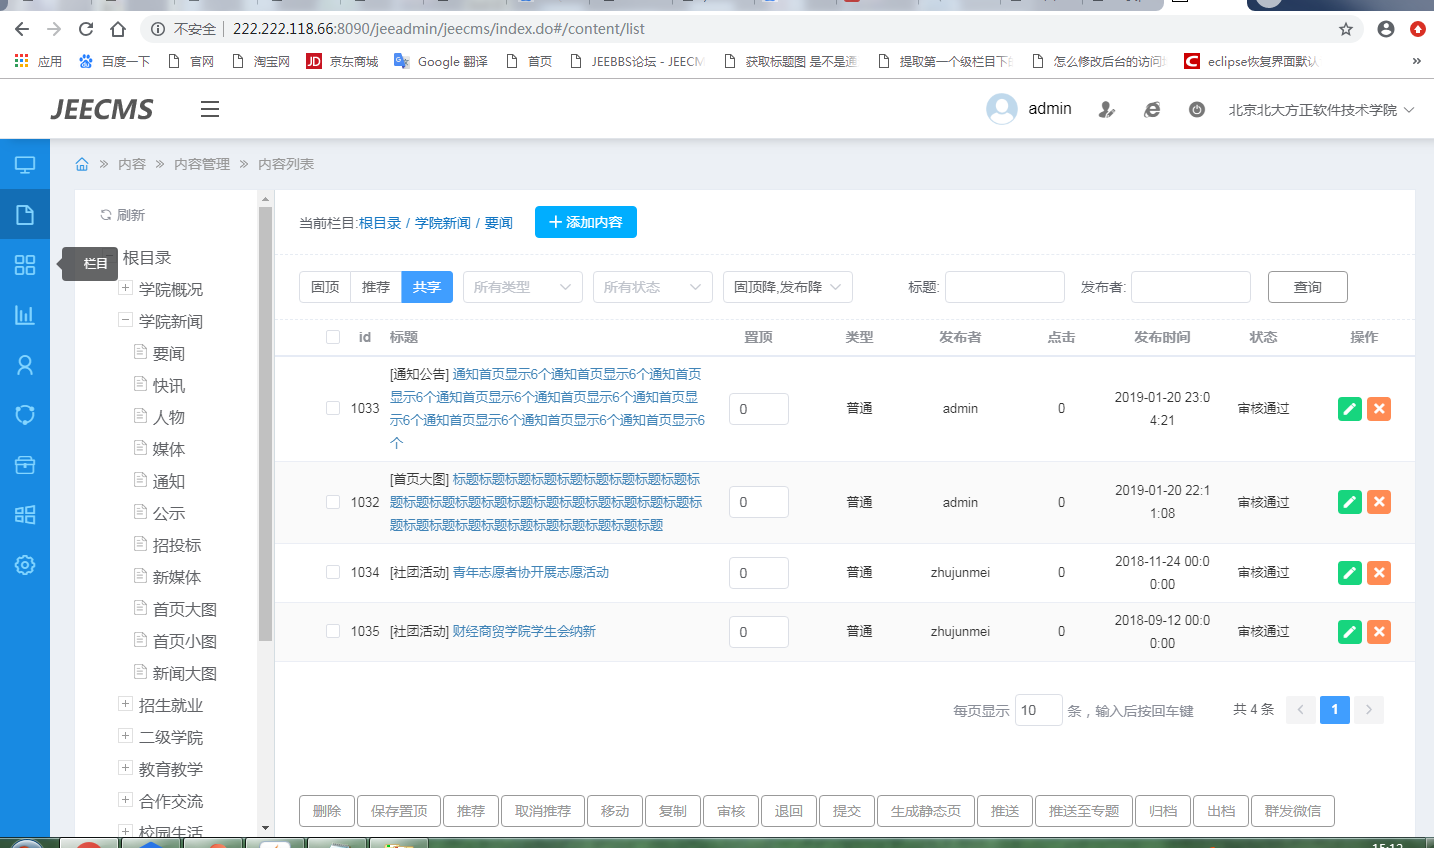The image size is (1434, 848).
Task: Click the power icon in top header
Action: click(x=1196, y=110)
